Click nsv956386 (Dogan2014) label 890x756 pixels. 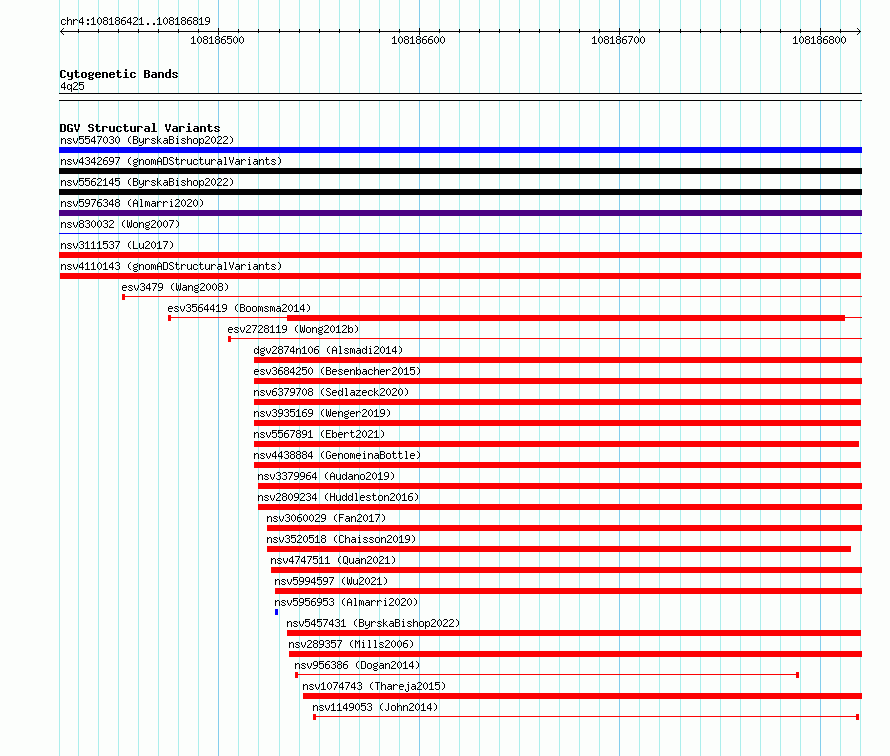(x=357, y=665)
